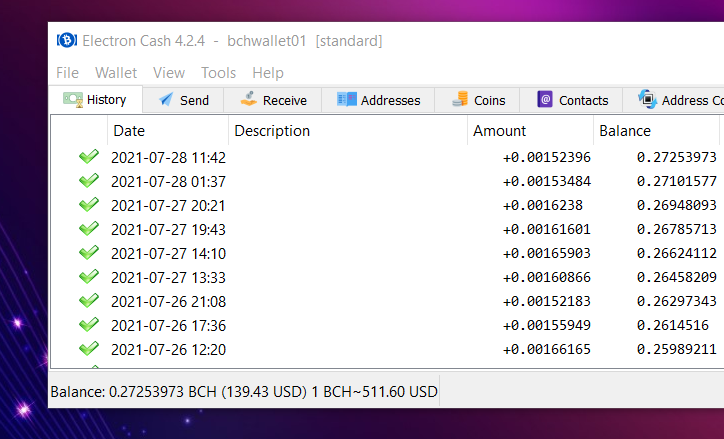Click the amount +0.00160866
Image resolution: width=724 pixels, height=439 pixels.
(x=547, y=277)
